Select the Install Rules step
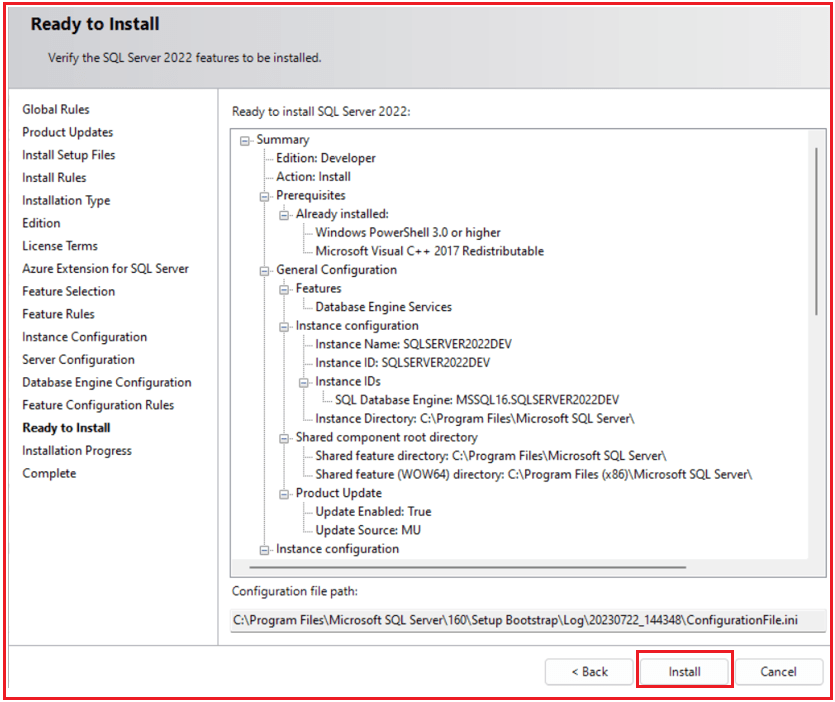The height and width of the screenshot is (702, 835). 54,178
